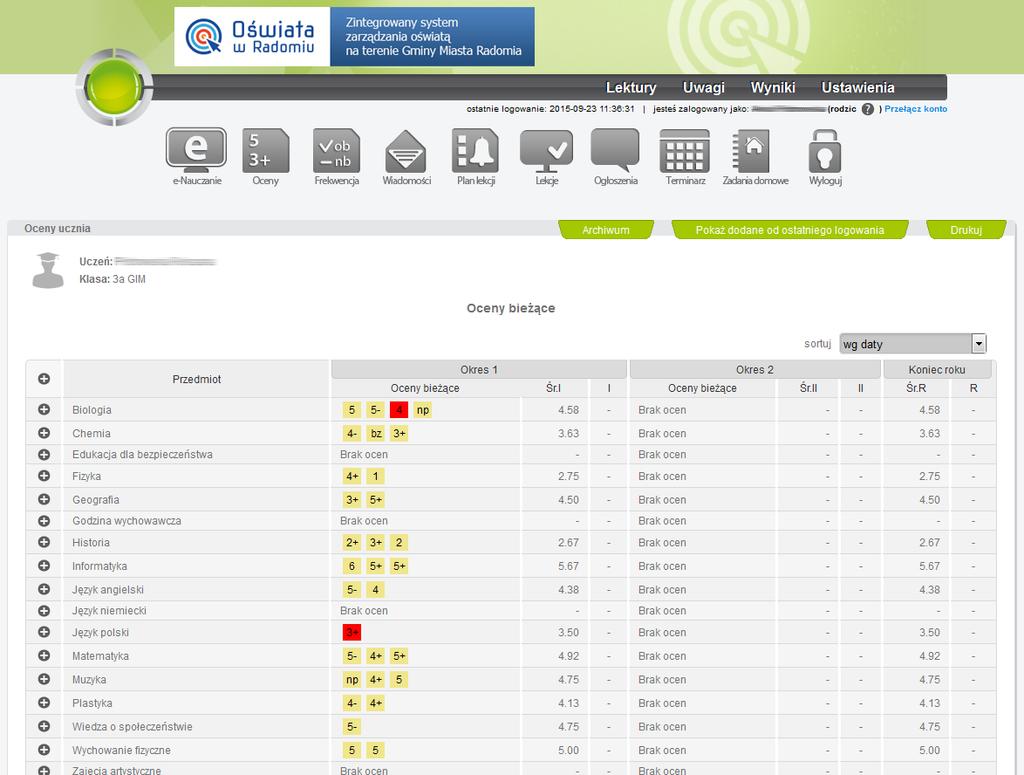Screen dimensions: 1024x775
Task: Click the Okres 1 column header
Action: (x=479, y=370)
